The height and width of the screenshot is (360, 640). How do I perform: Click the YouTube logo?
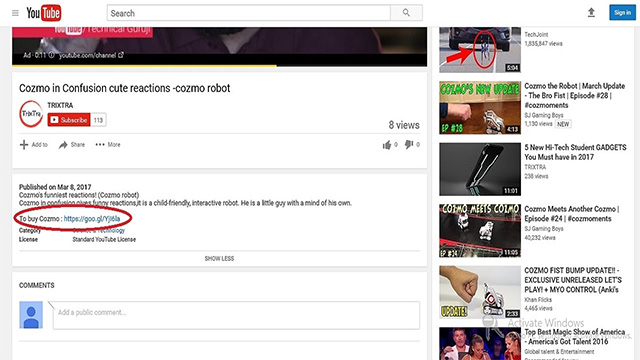(x=44, y=13)
